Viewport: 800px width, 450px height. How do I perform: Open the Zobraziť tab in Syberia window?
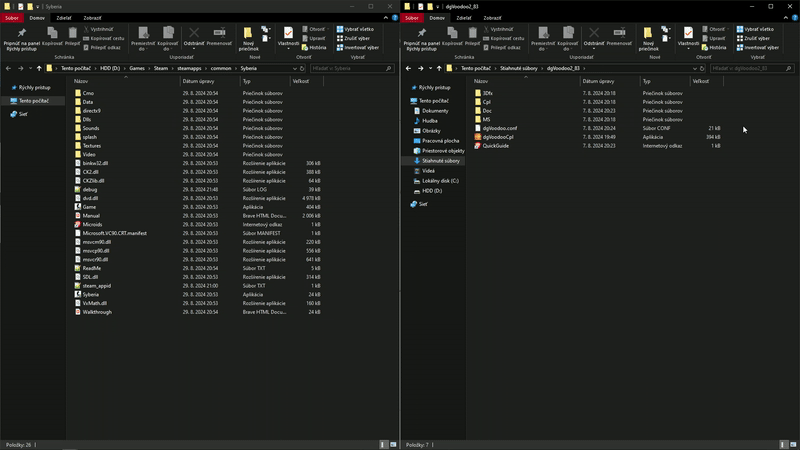click(x=92, y=18)
